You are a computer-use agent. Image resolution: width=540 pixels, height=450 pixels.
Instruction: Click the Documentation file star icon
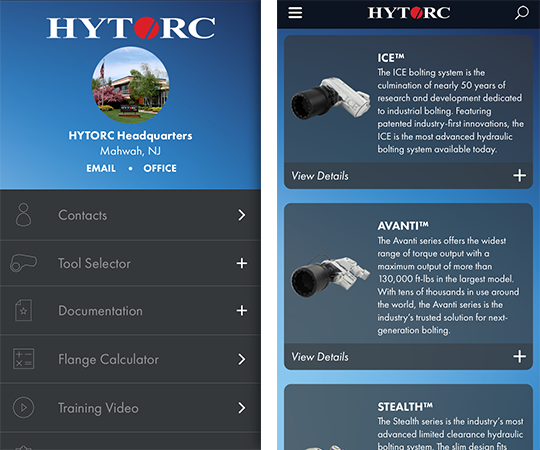point(23,310)
